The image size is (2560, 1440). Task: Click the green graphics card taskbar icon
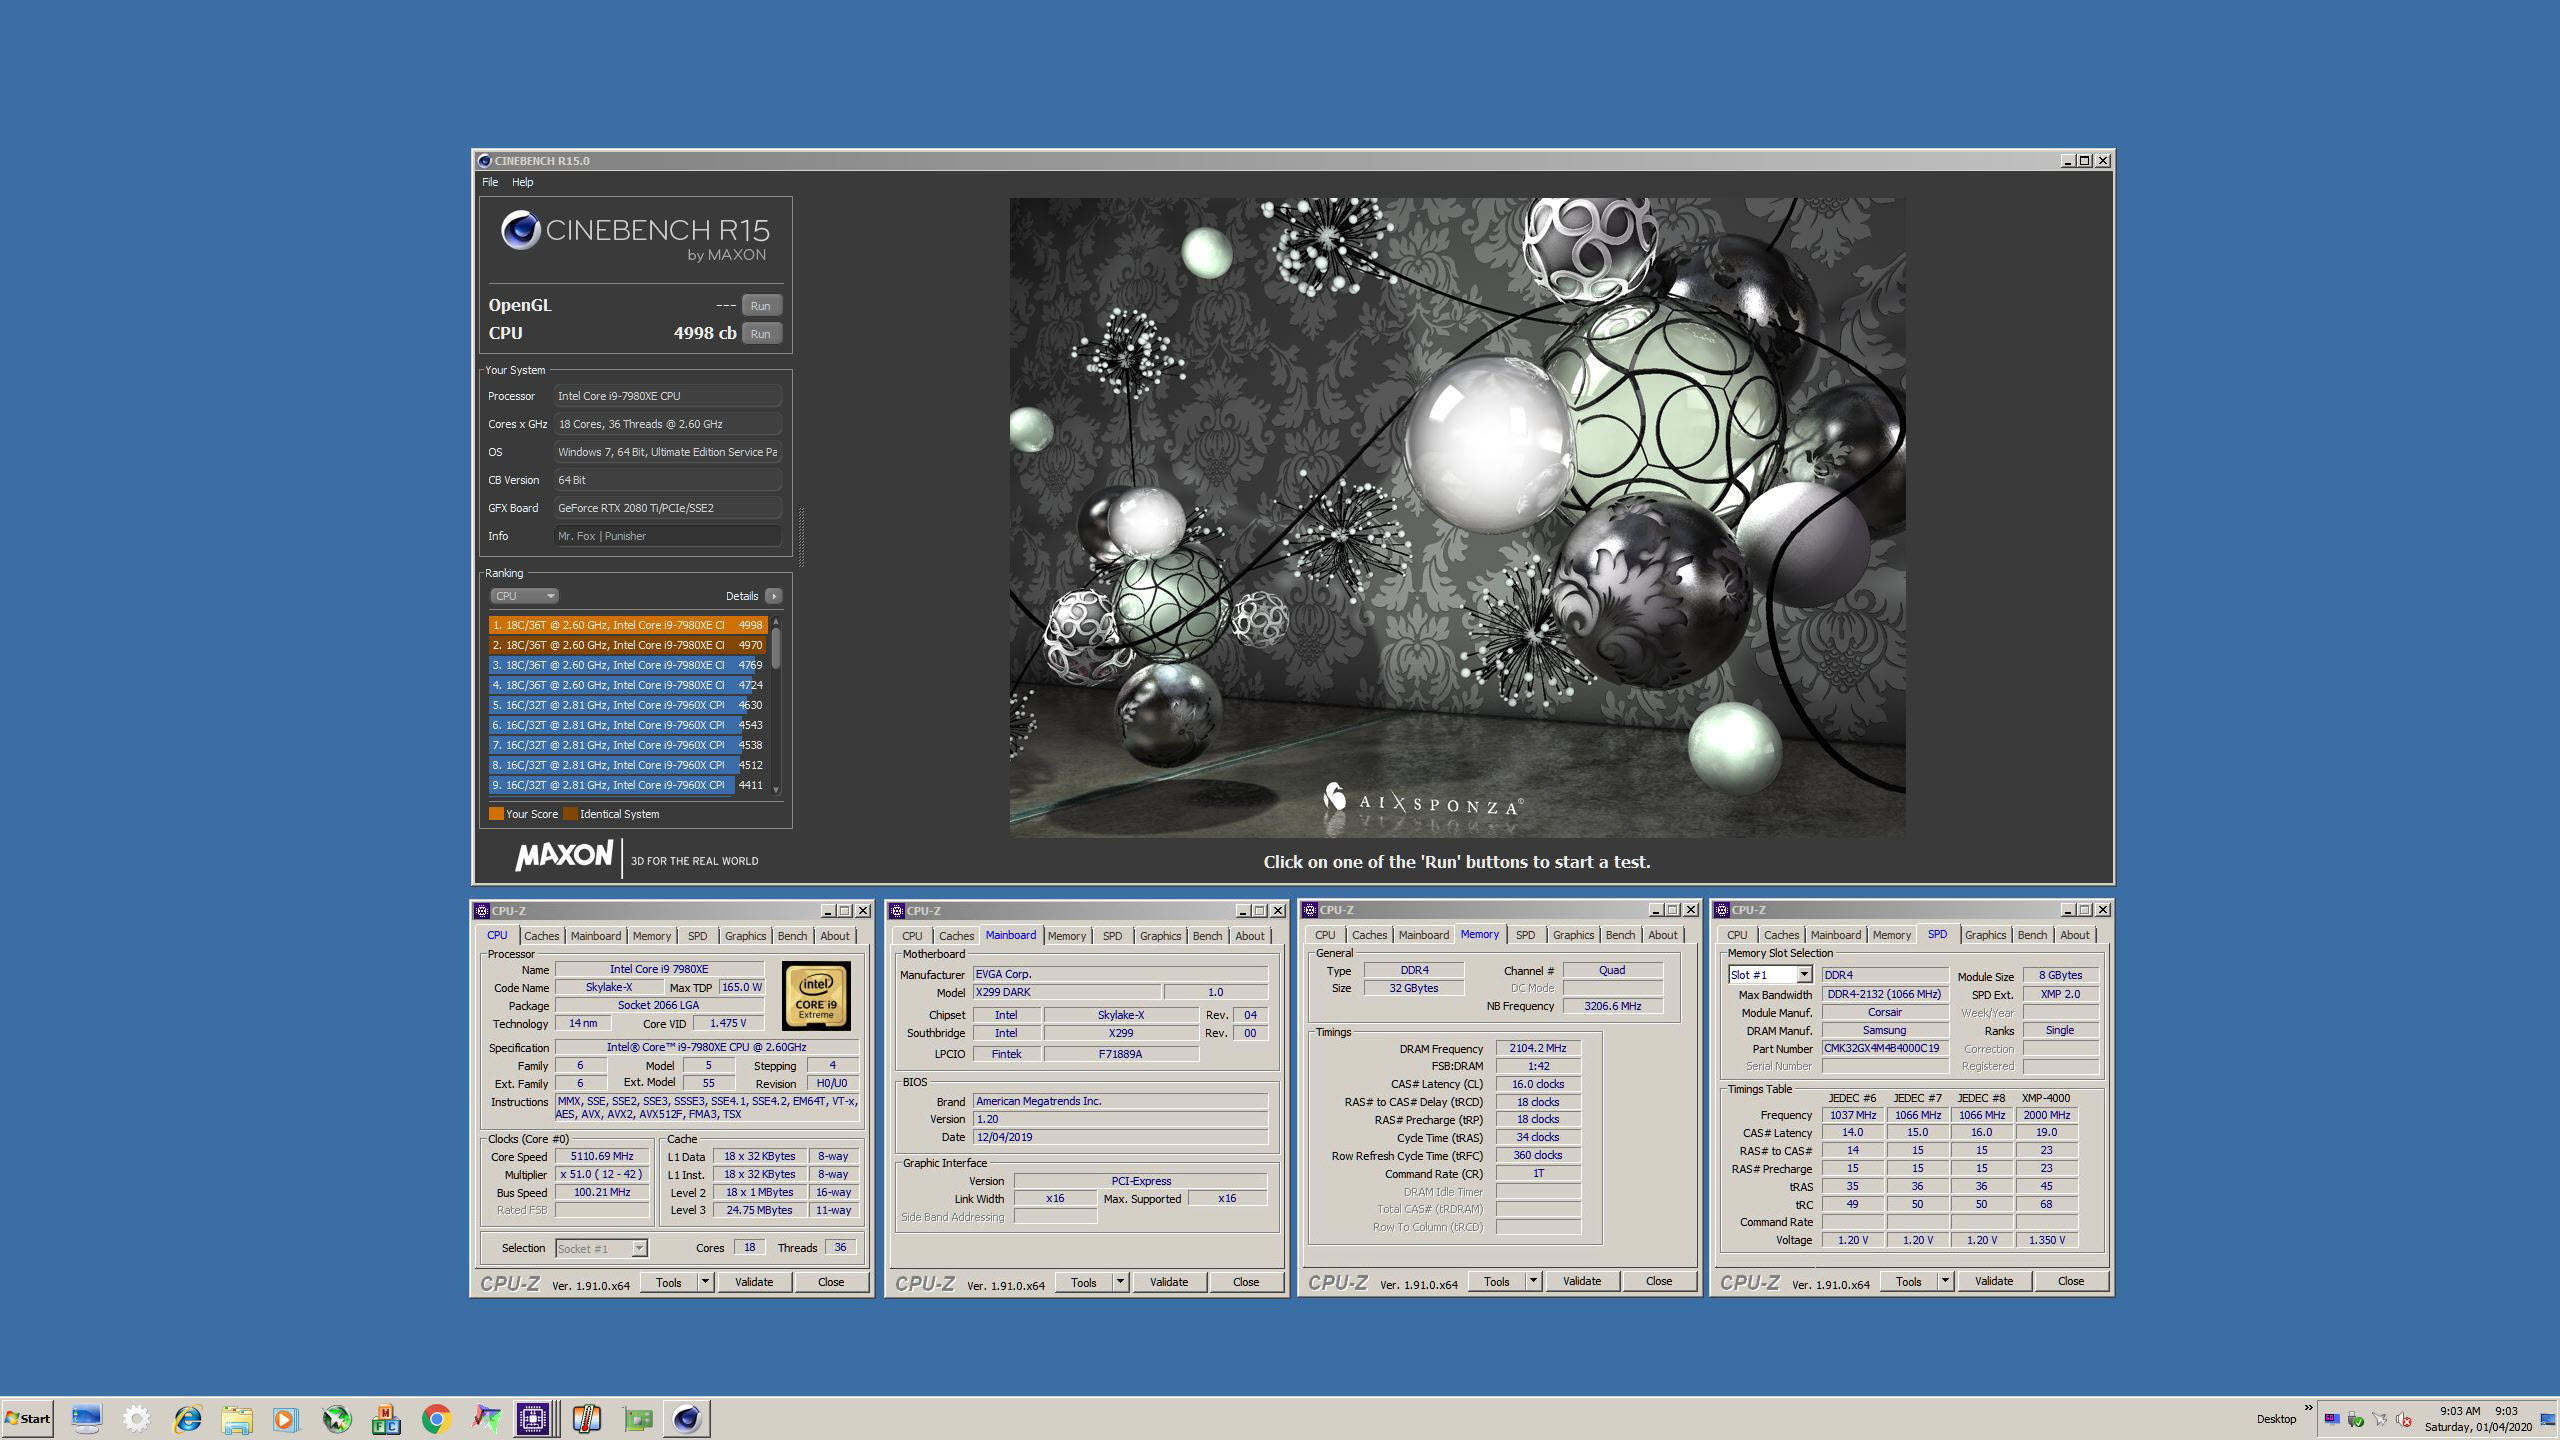[637, 1418]
